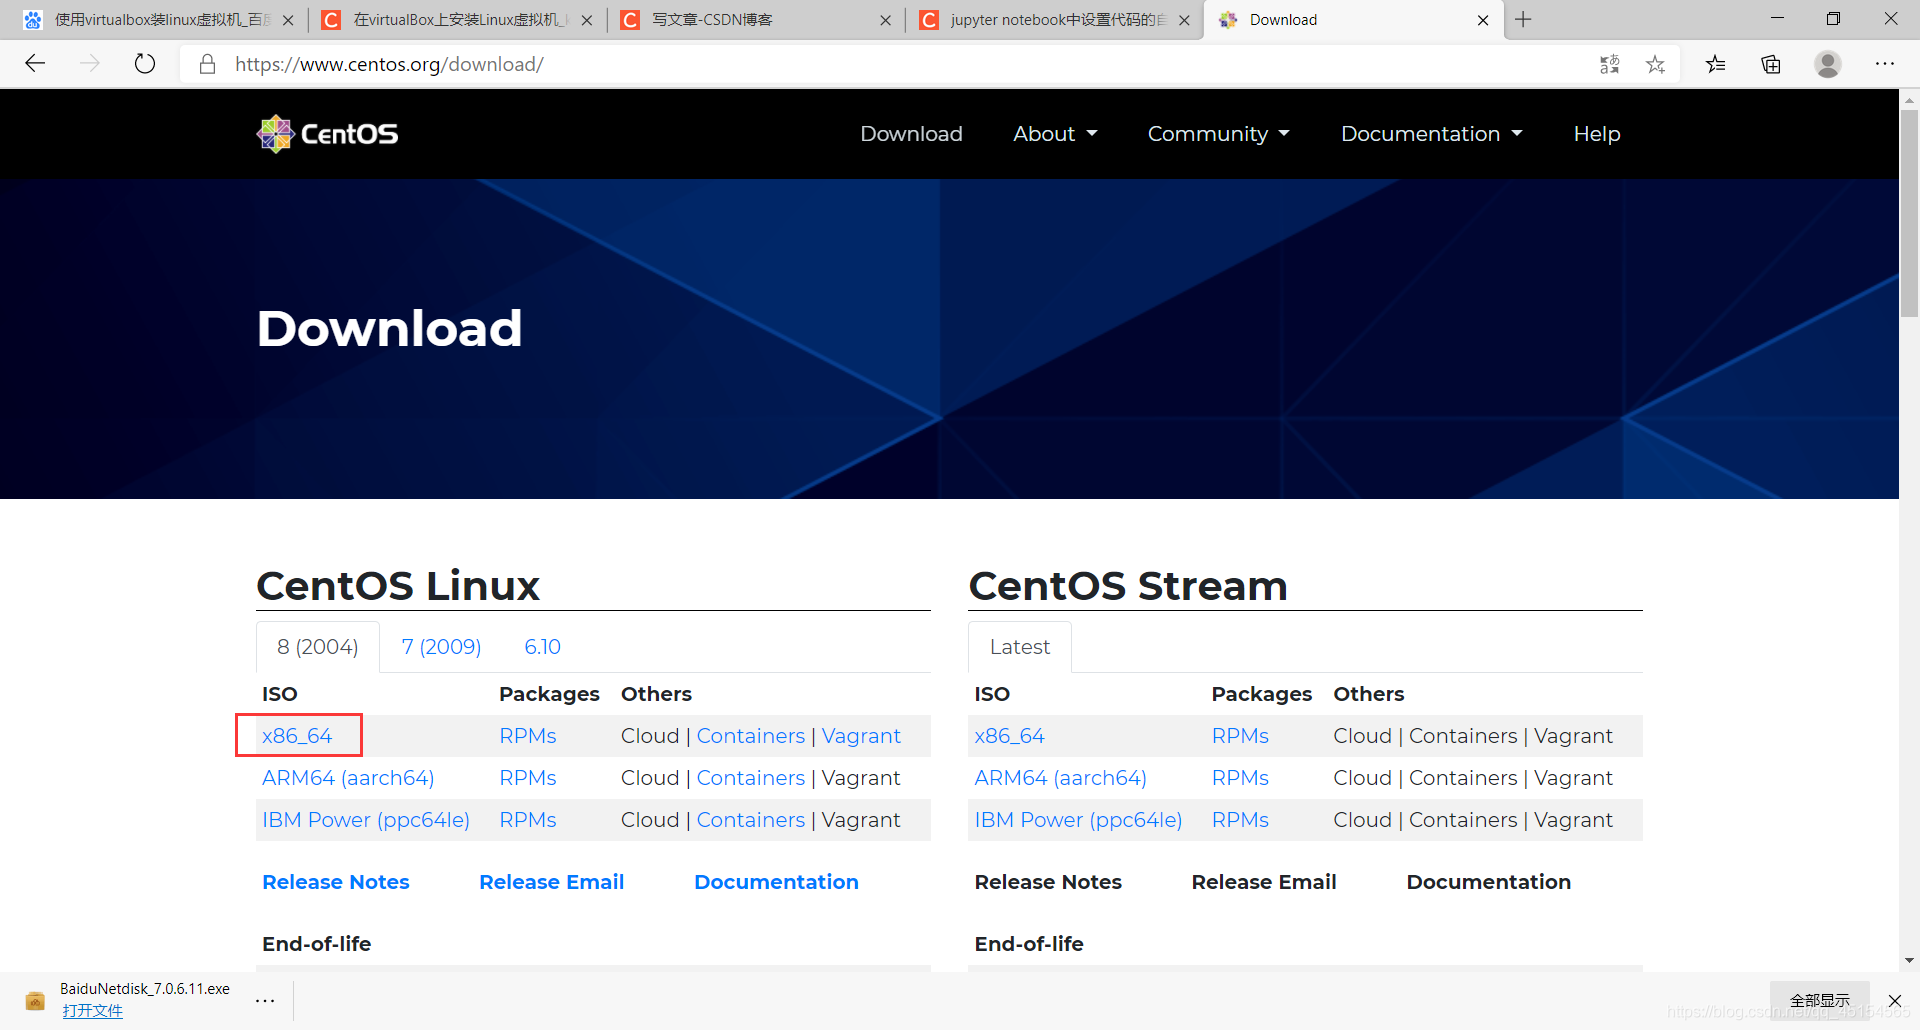Click IBM Power (ppc64le) under CentOS Linux
1920x1030 pixels.
[365, 820]
